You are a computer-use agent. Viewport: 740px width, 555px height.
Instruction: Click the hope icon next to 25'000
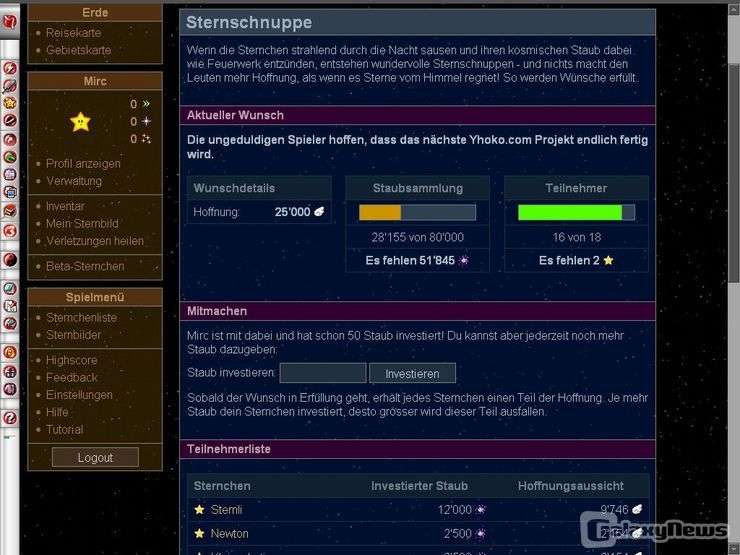319,212
